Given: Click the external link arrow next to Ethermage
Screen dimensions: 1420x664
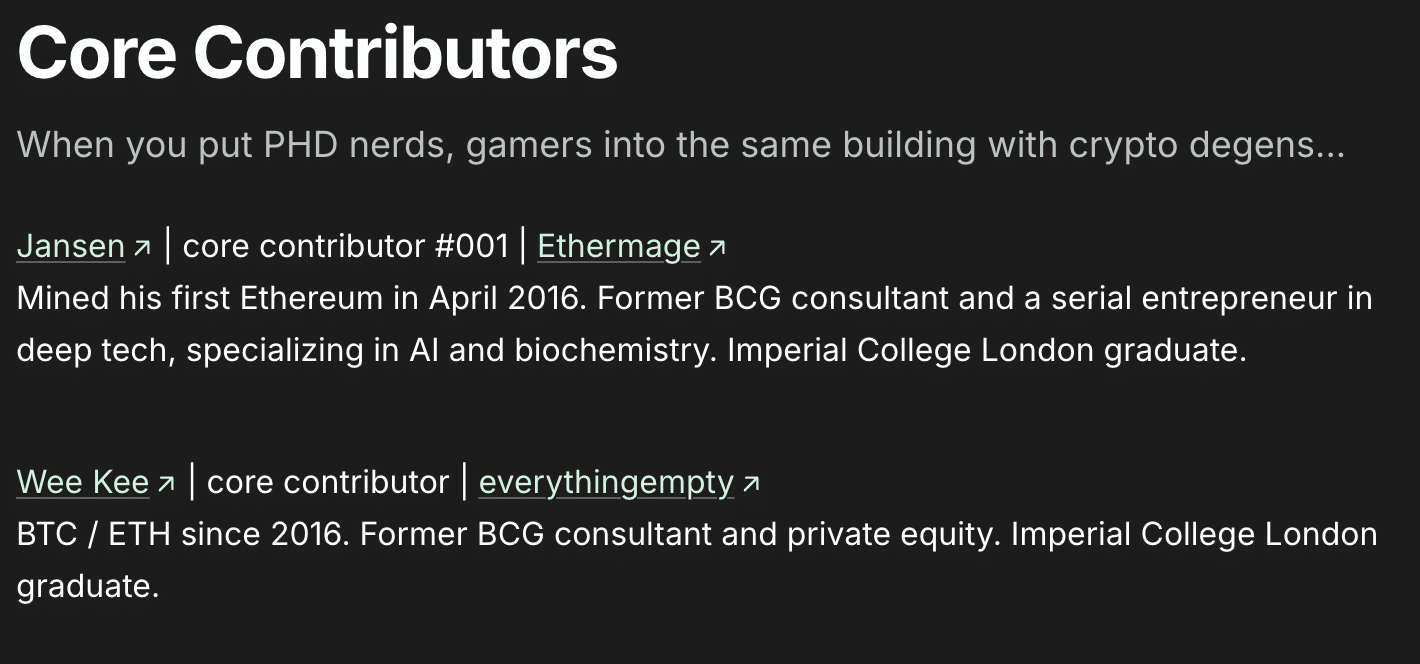Looking at the screenshot, I should pyautogui.click(x=716, y=246).
